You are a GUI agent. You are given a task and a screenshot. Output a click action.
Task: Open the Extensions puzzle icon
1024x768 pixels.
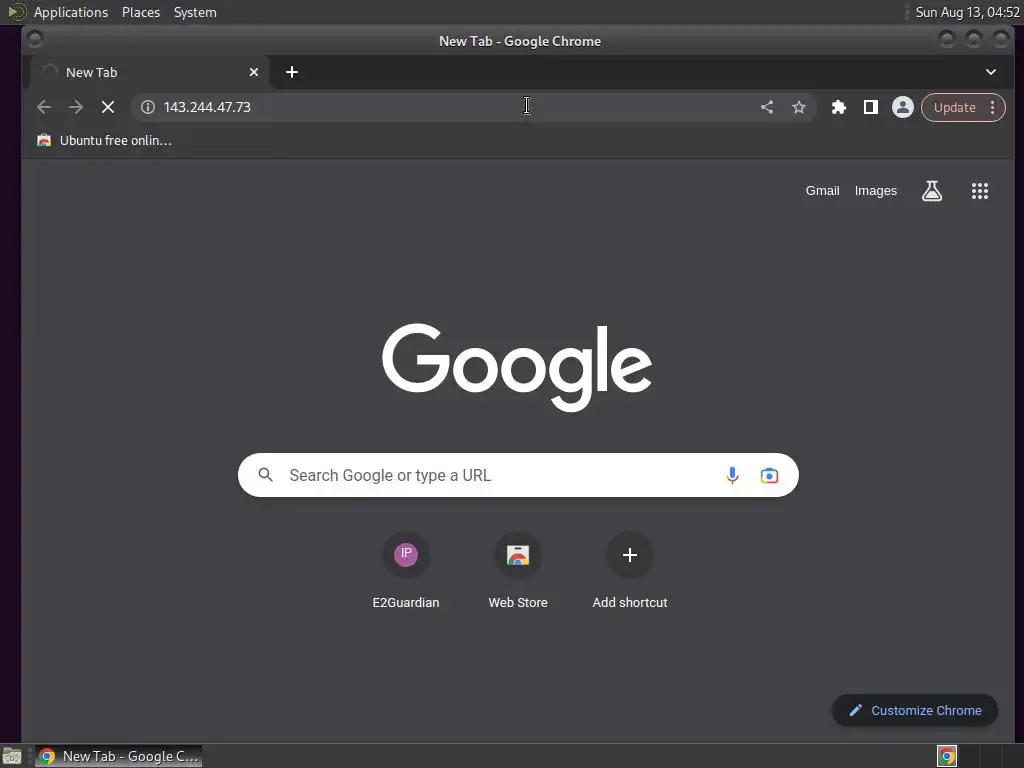[x=839, y=107]
